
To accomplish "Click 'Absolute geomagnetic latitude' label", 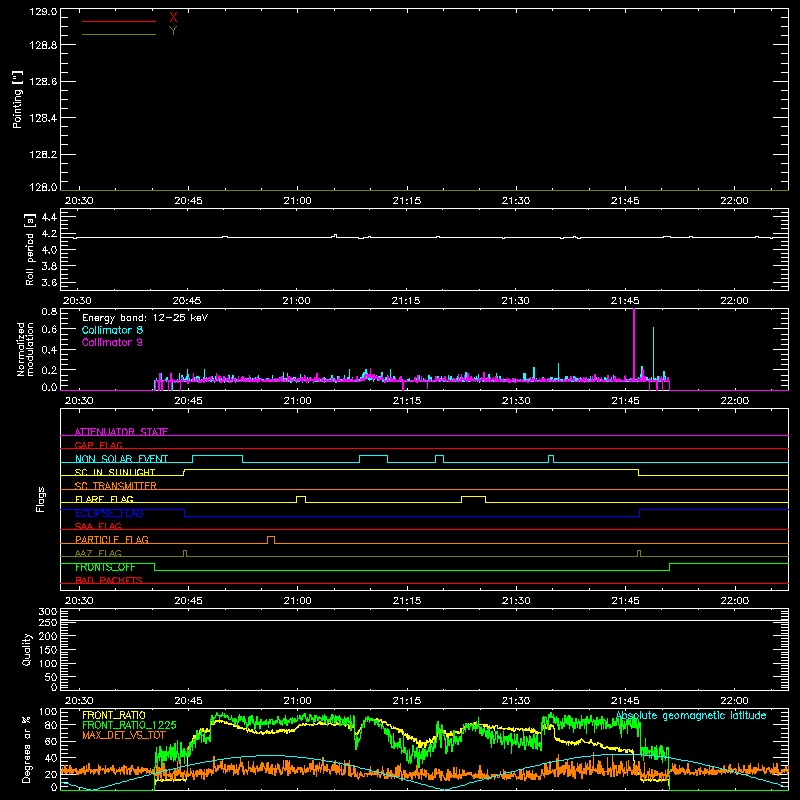I will pyautogui.click(x=691, y=715).
